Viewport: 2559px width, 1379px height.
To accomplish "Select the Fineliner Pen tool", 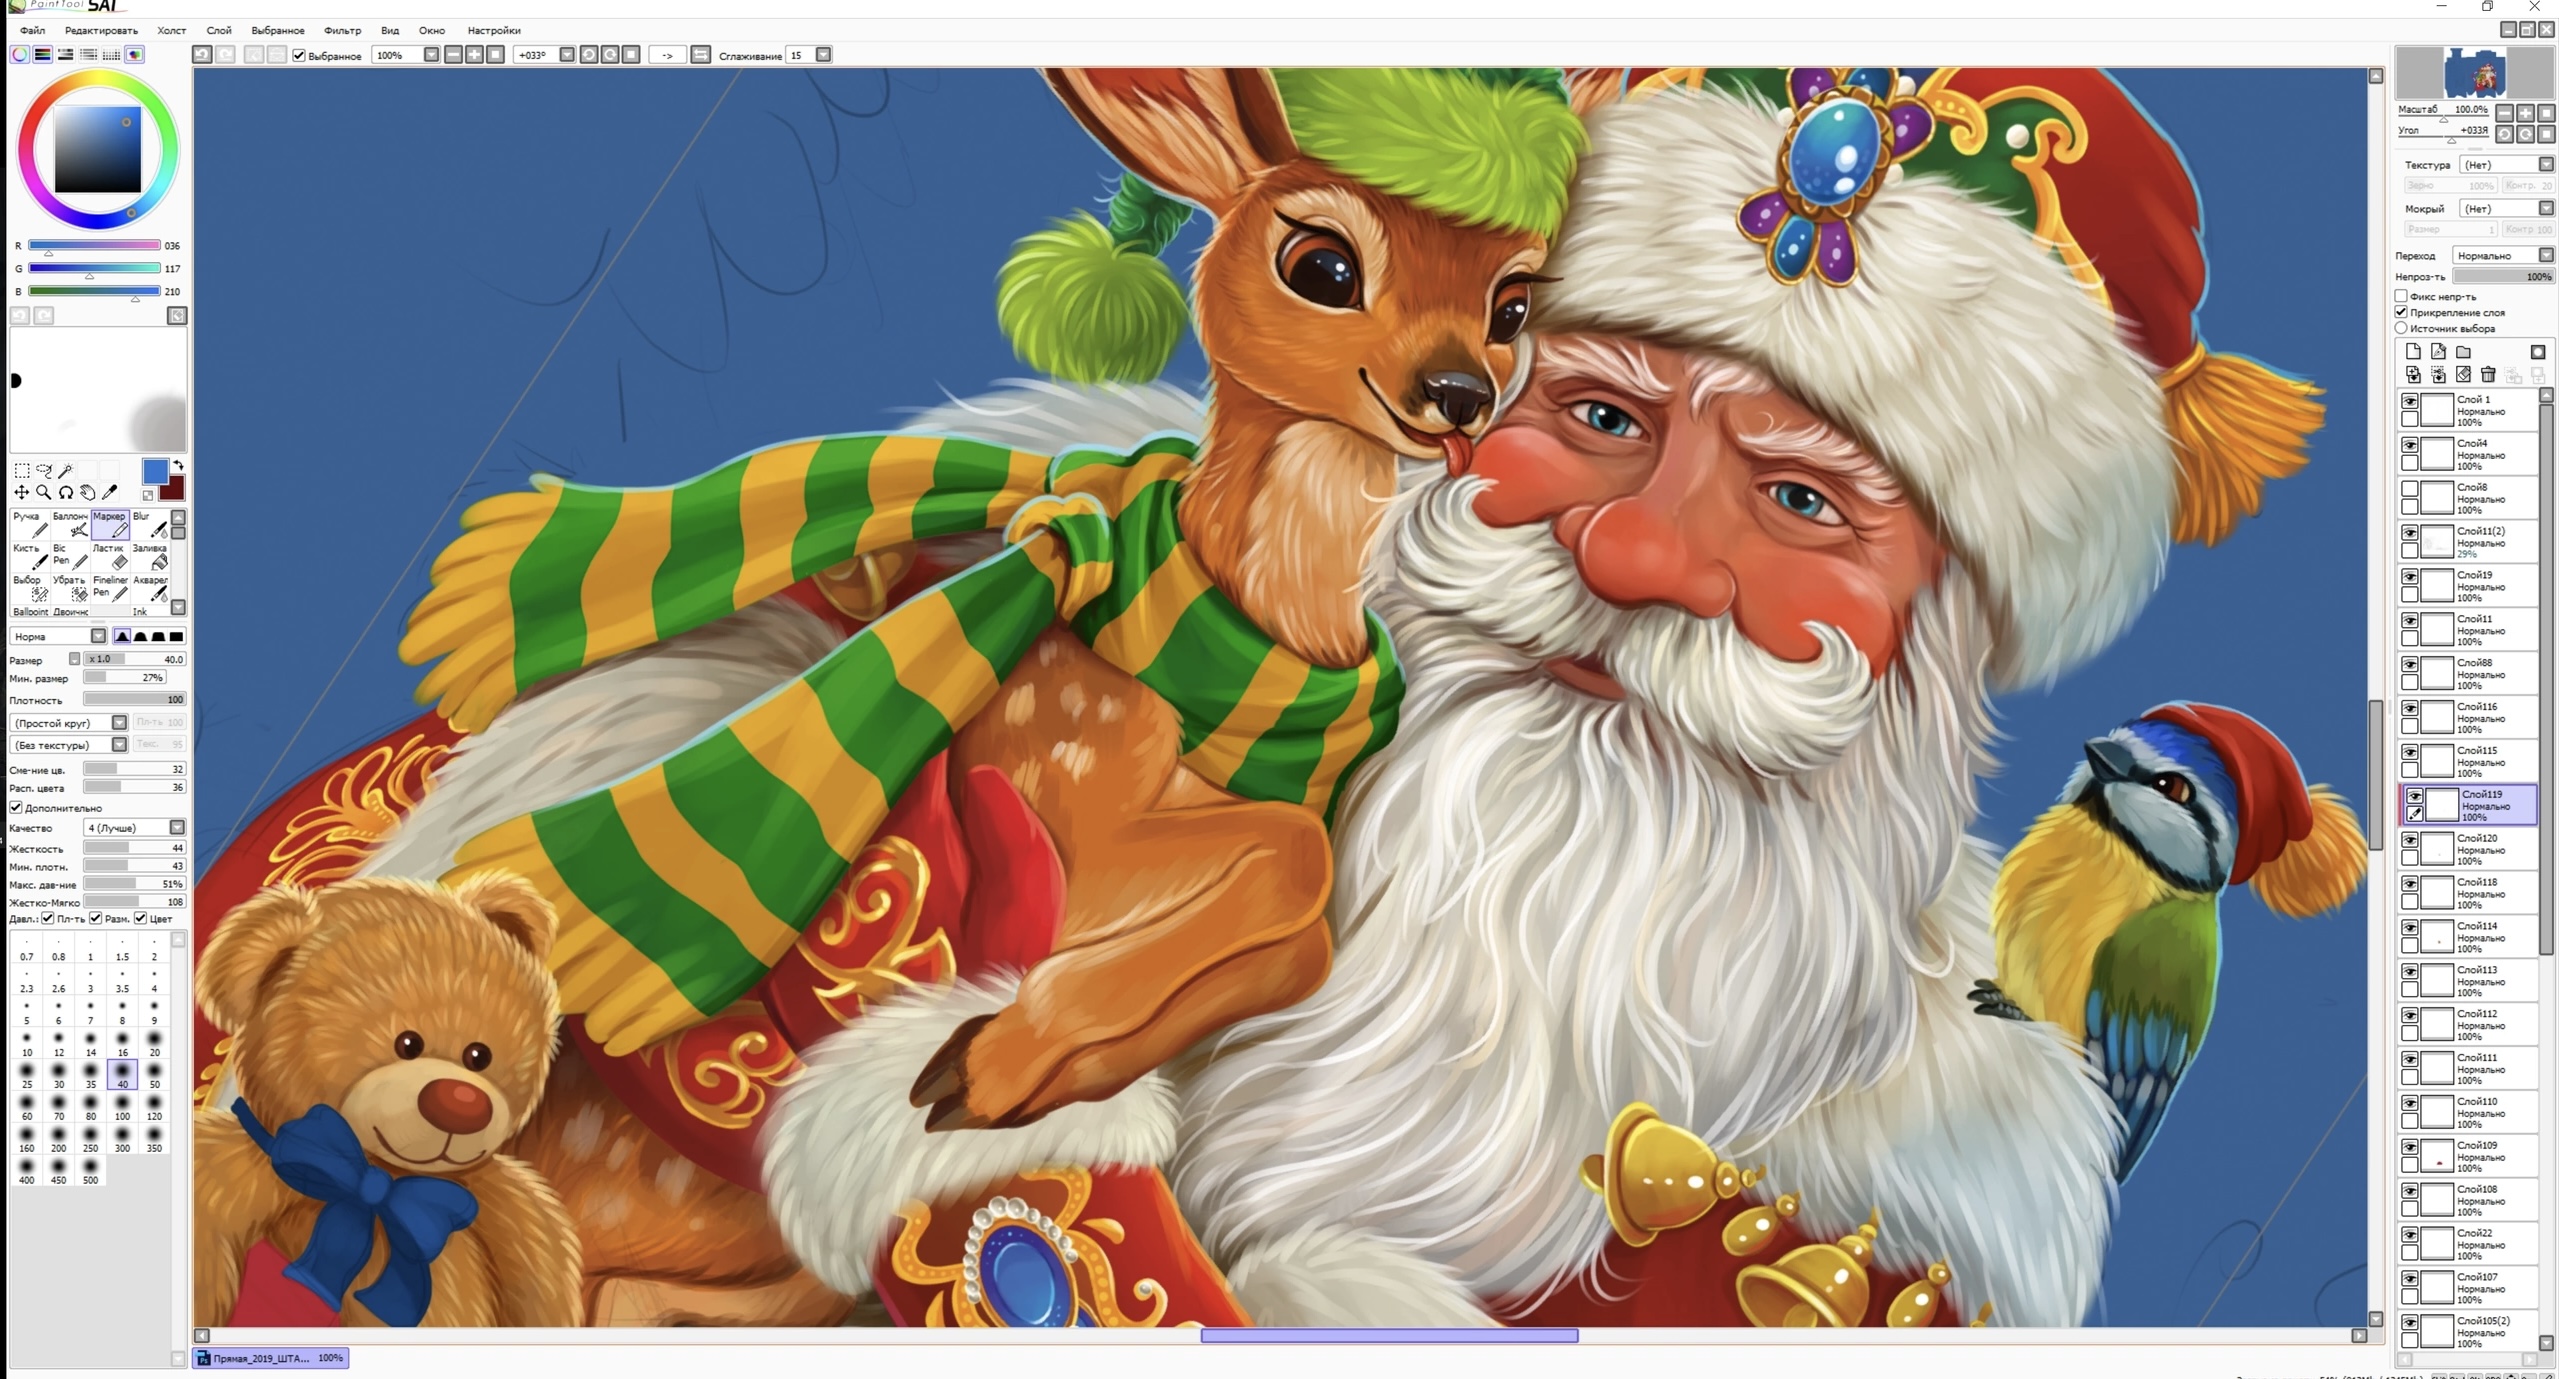I will tap(110, 588).
